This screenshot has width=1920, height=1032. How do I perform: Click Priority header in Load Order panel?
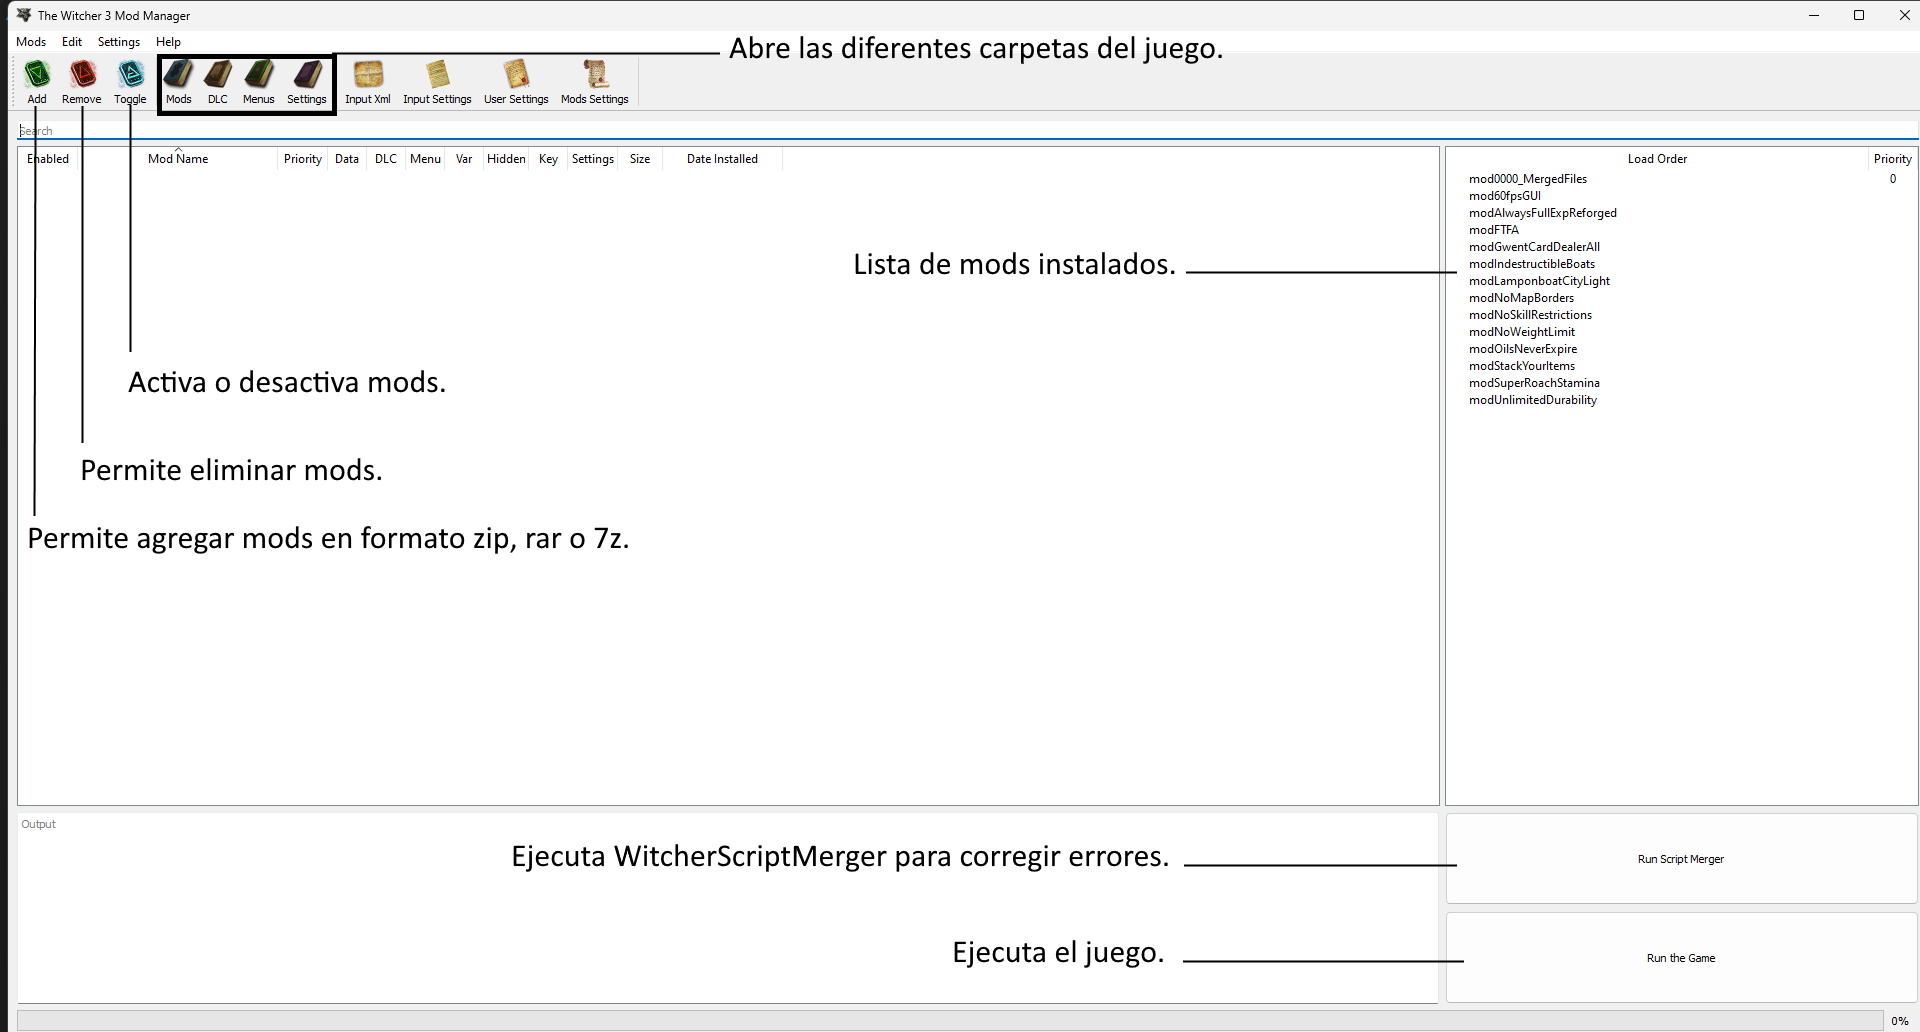1892,159
